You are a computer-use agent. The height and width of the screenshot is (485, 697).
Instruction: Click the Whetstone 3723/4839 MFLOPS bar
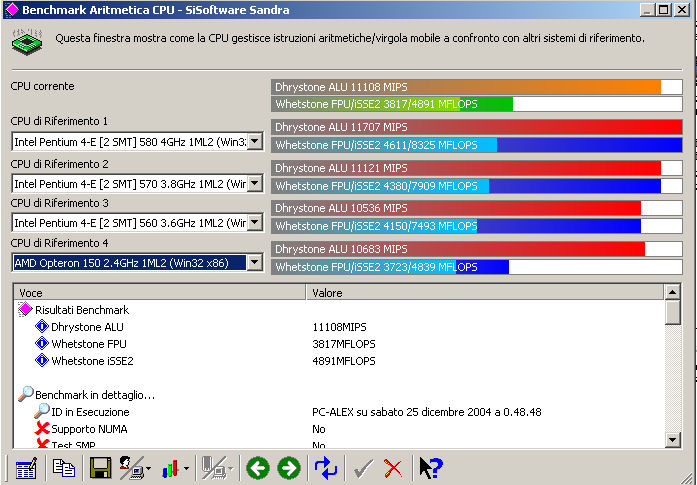[x=477, y=267]
